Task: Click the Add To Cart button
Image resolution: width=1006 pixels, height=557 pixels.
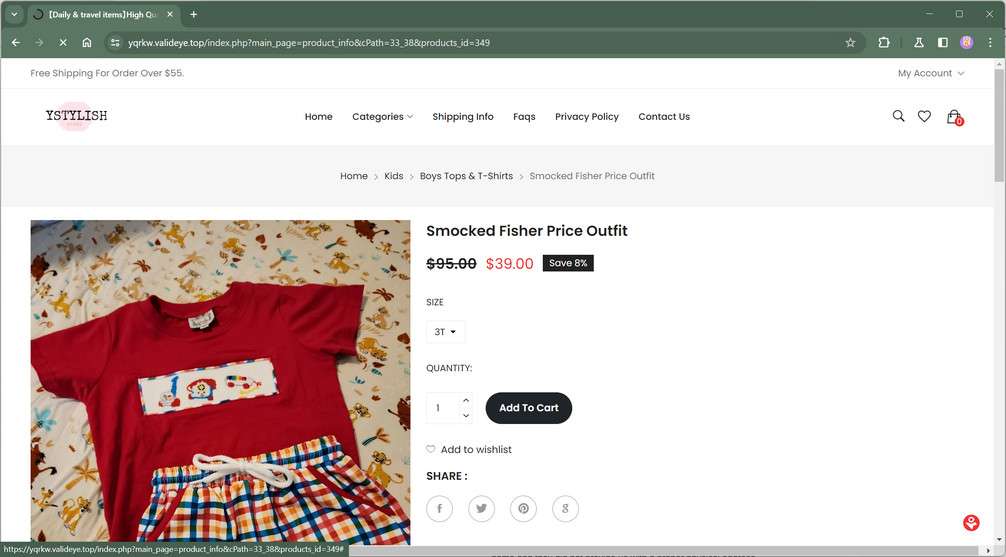Action: [x=528, y=408]
